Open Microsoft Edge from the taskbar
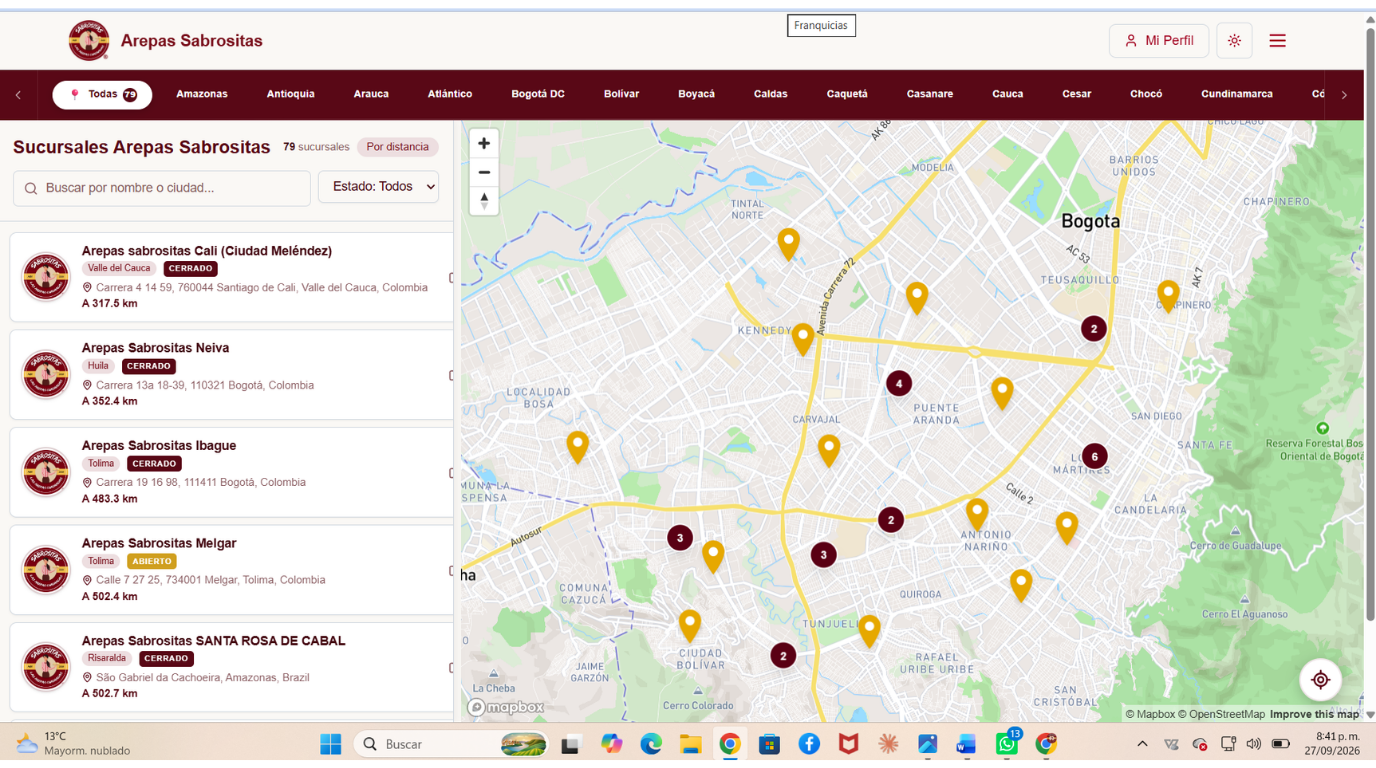The width and height of the screenshot is (1376, 768). click(x=651, y=744)
